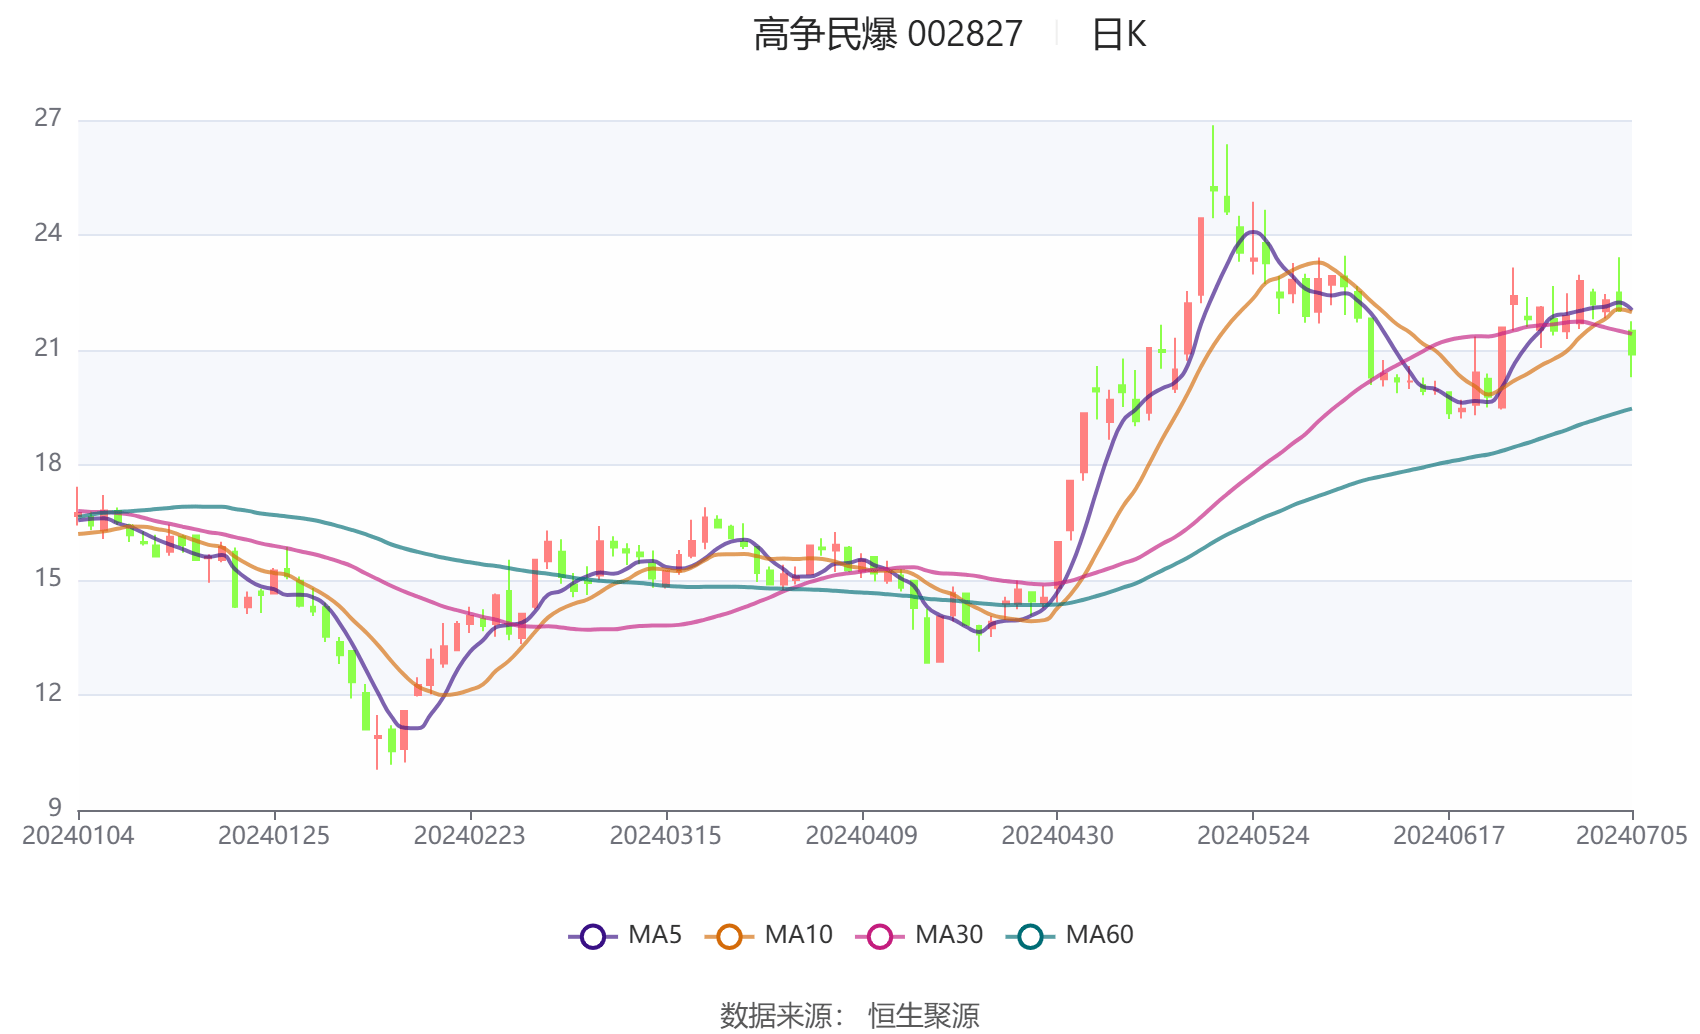Click the MA5 legend circle icon
The width and height of the screenshot is (1700, 1034).
[x=591, y=935]
